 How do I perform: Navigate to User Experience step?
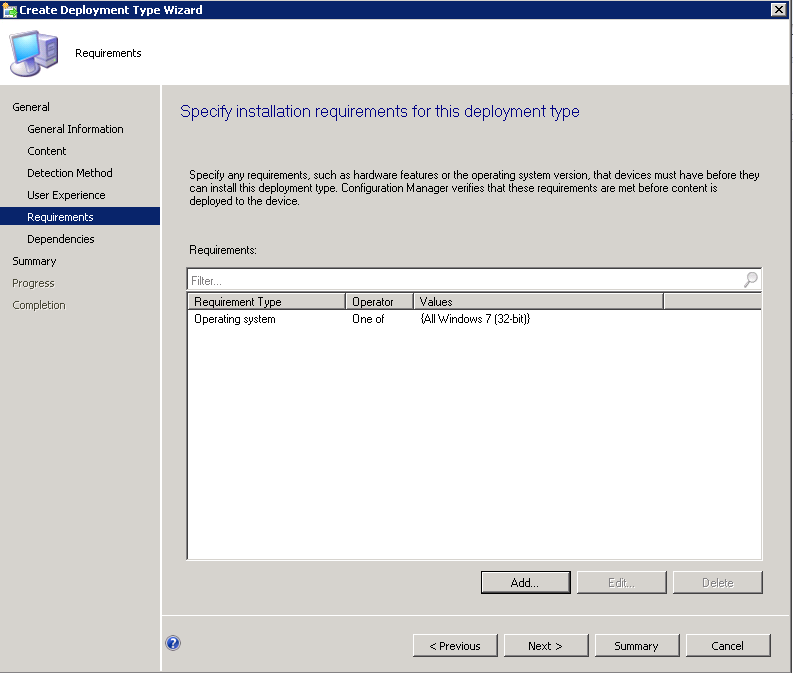pyautogui.click(x=66, y=195)
